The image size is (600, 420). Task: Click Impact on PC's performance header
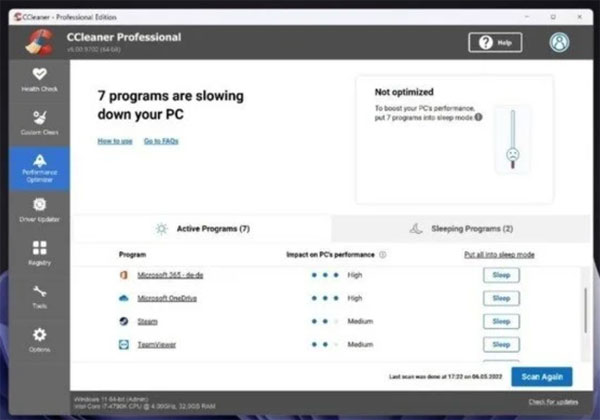330,255
